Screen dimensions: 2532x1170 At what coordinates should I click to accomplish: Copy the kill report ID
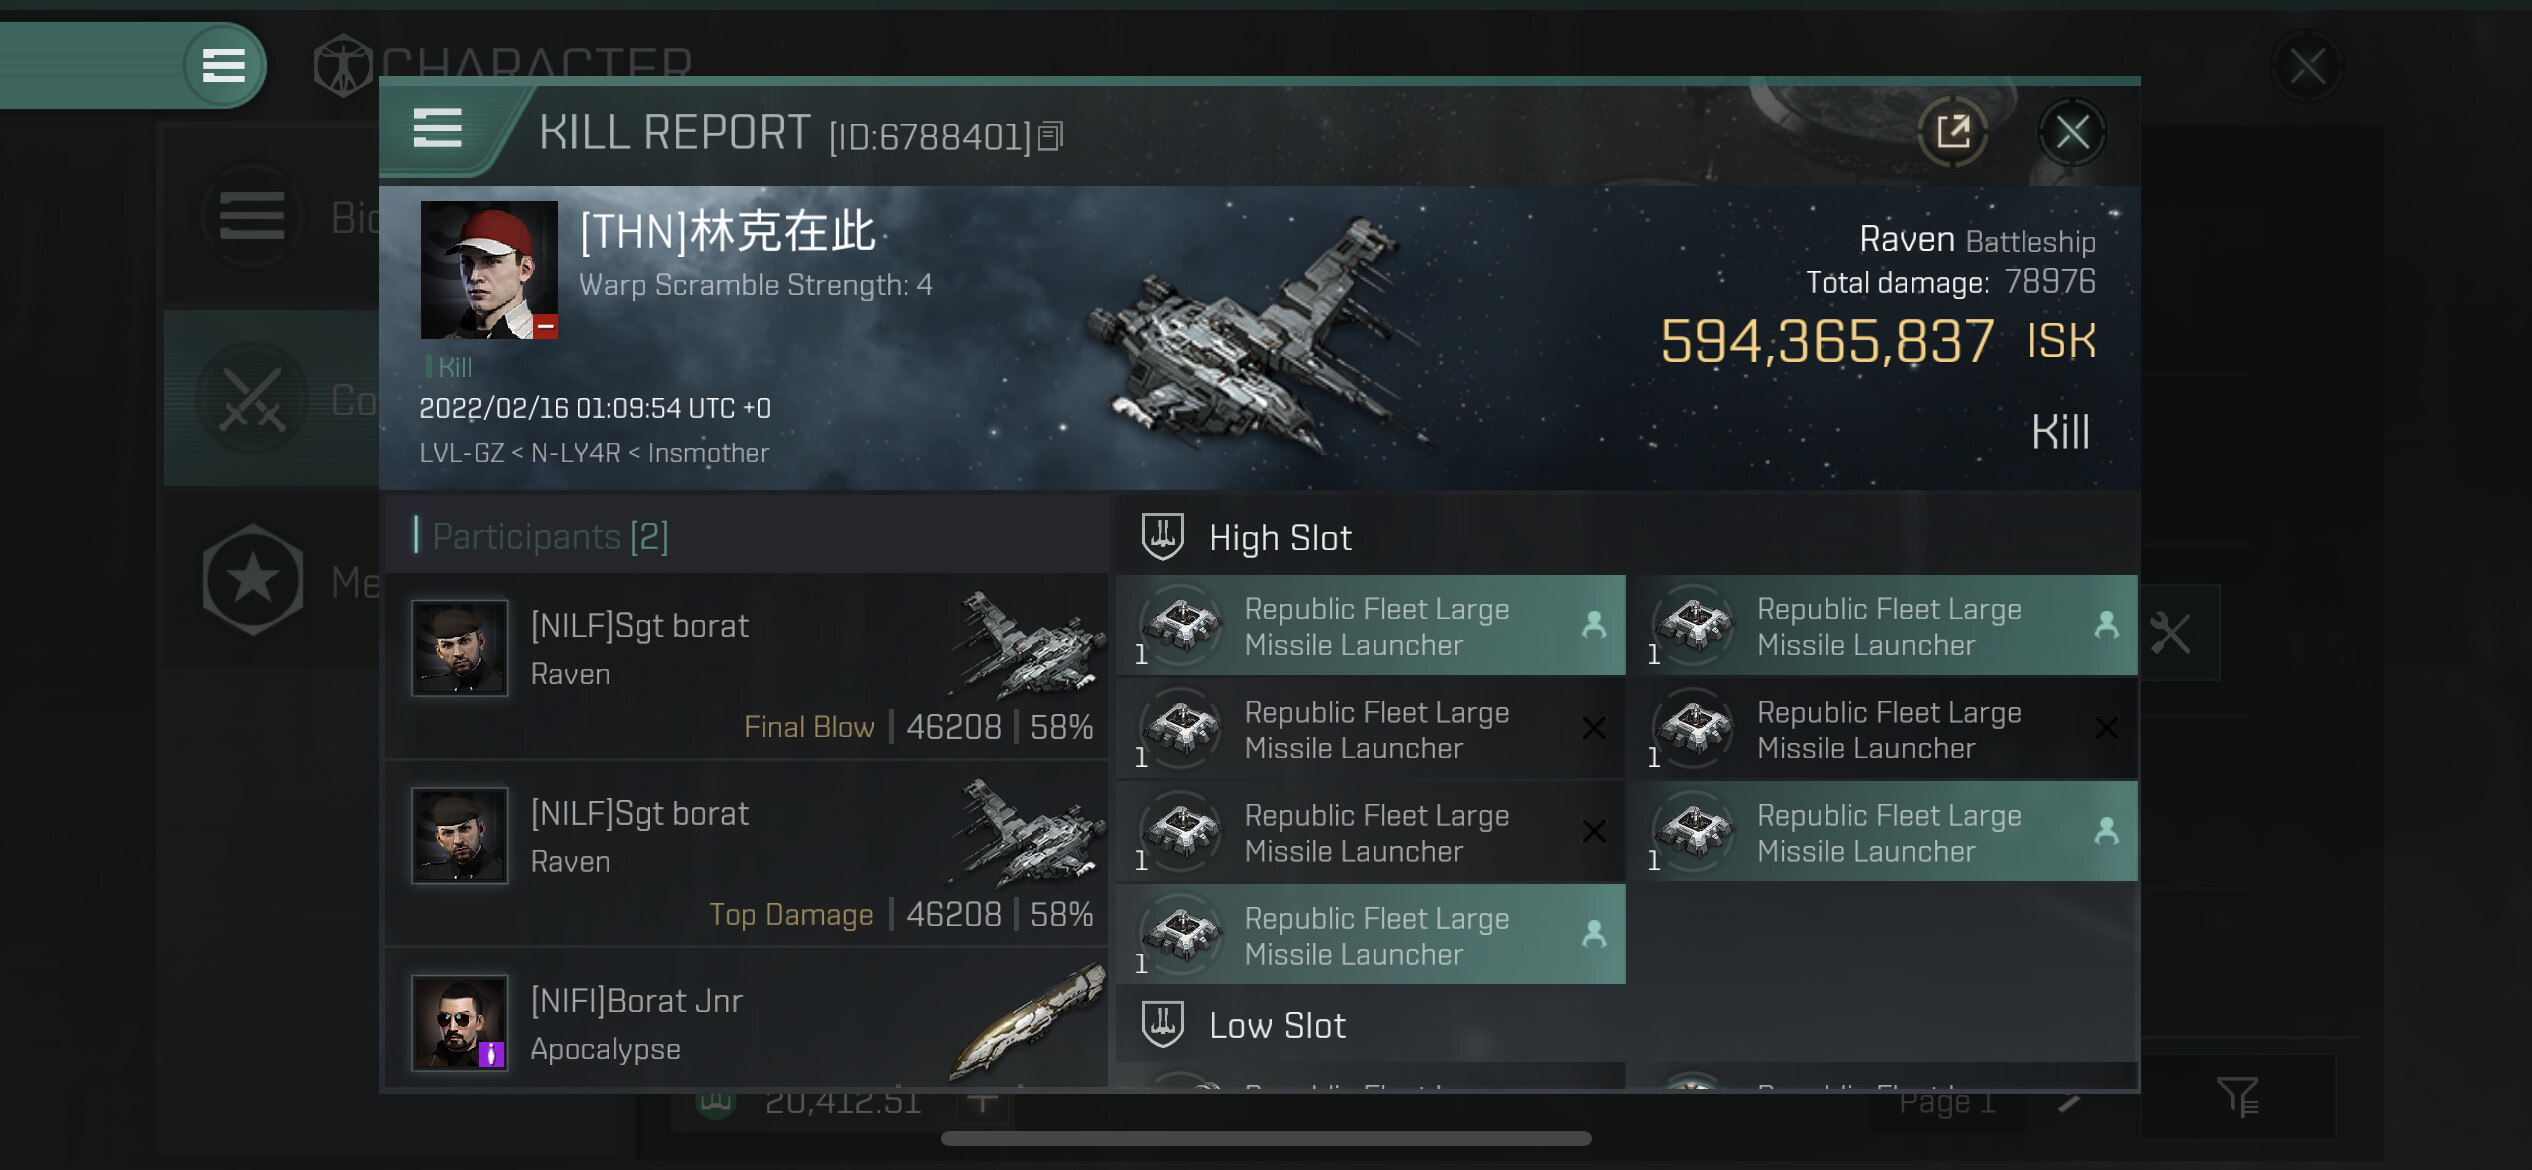[x=1050, y=136]
